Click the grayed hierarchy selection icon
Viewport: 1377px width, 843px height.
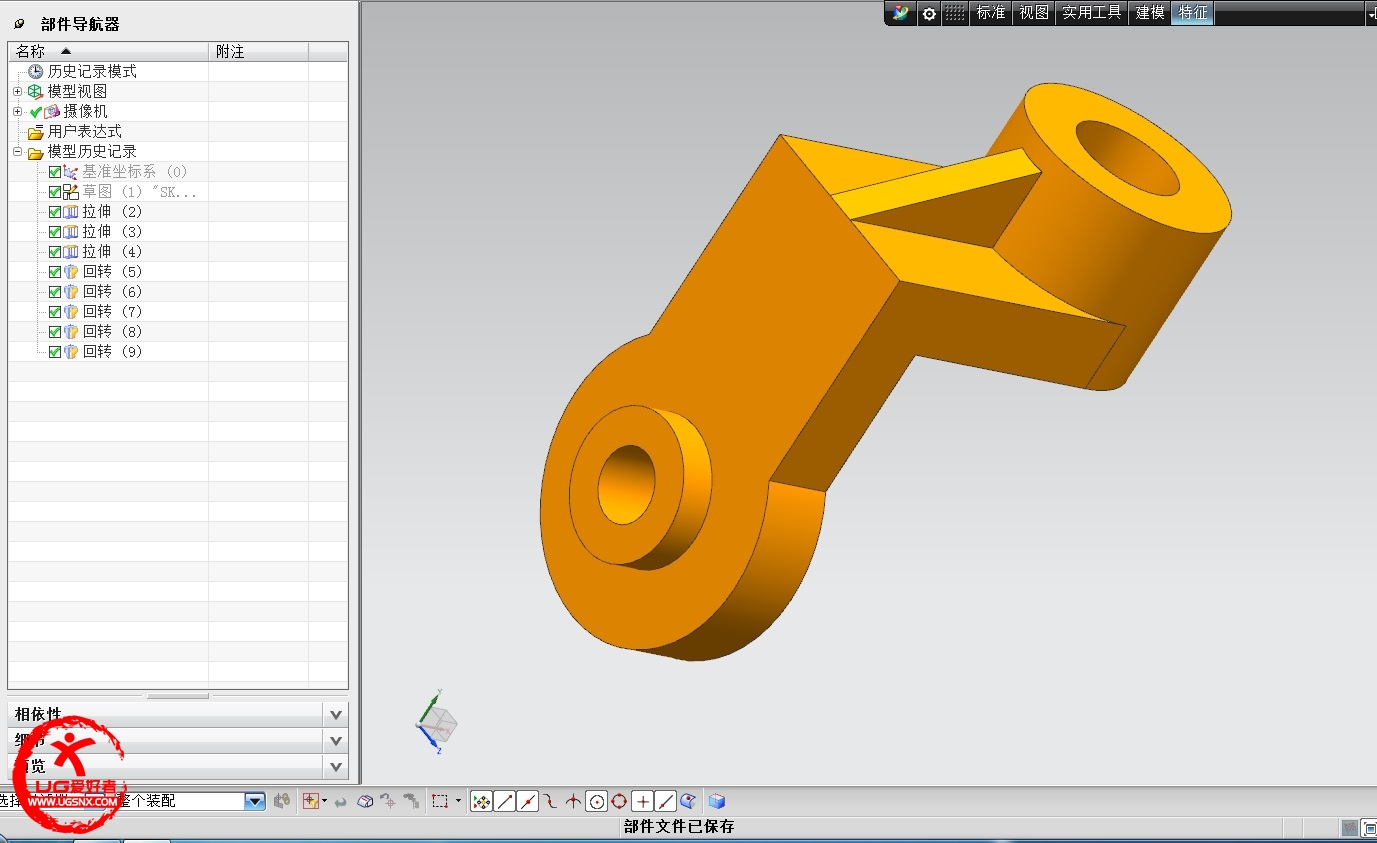coord(410,801)
